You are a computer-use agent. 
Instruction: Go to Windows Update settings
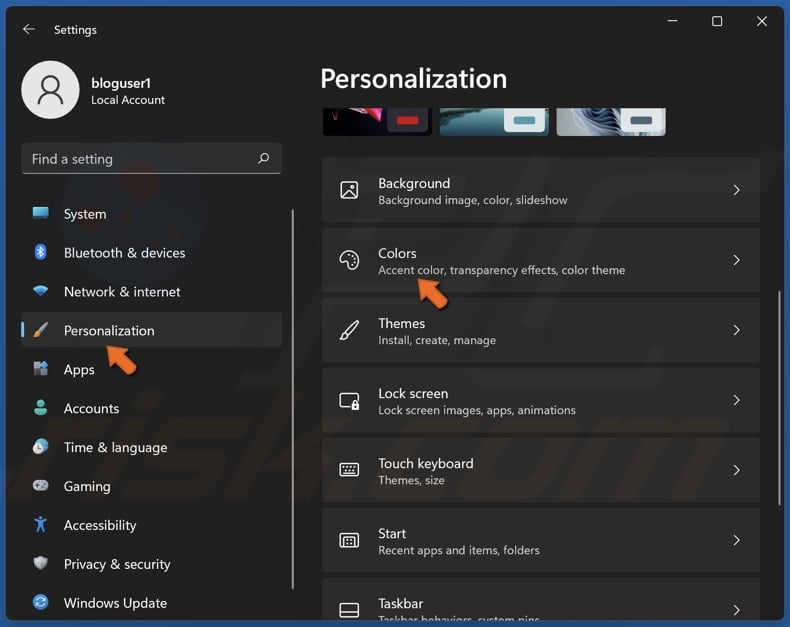pos(151,602)
